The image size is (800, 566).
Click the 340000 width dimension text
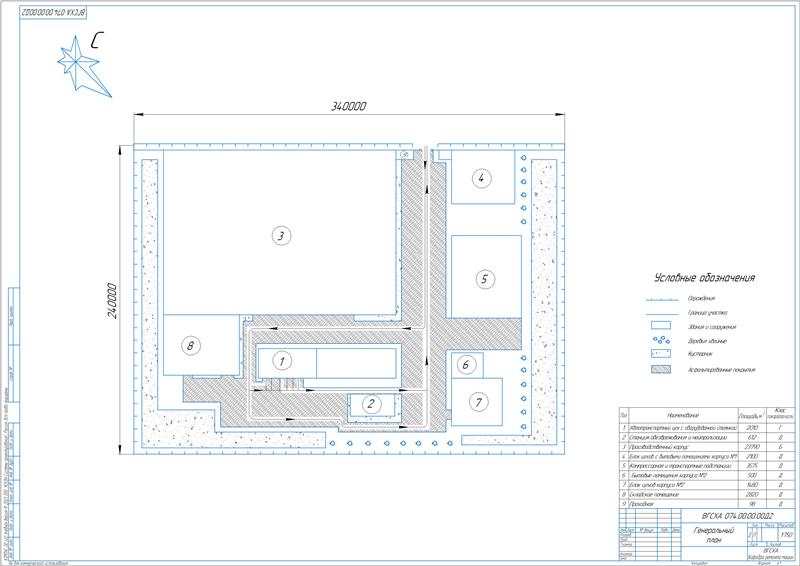(349, 106)
